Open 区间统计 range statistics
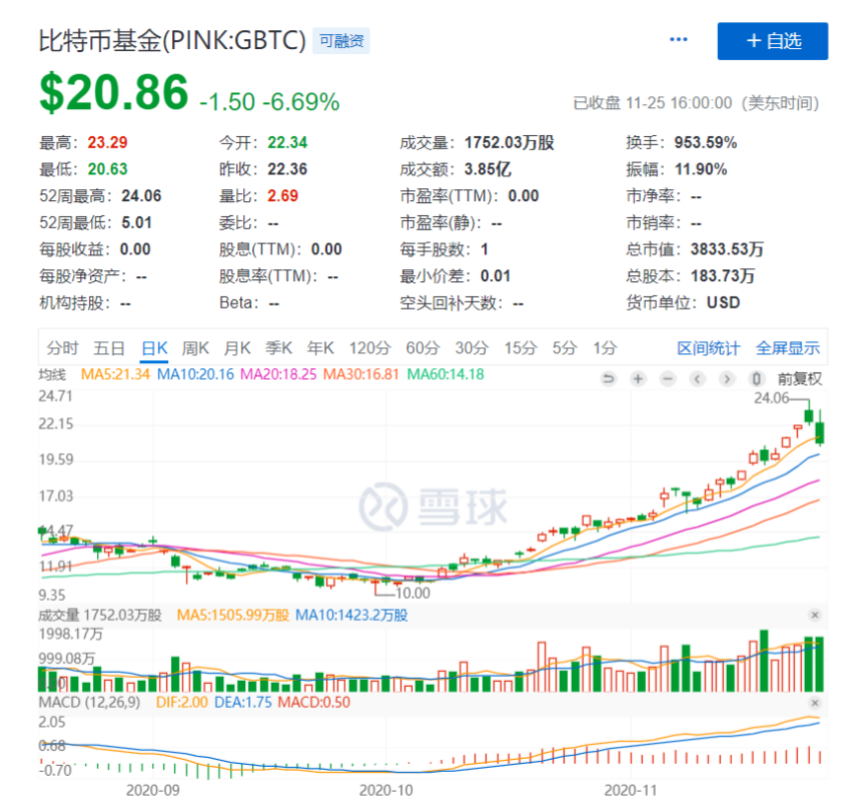The height and width of the screenshot is (806, 853). click(x=708, y=349)
